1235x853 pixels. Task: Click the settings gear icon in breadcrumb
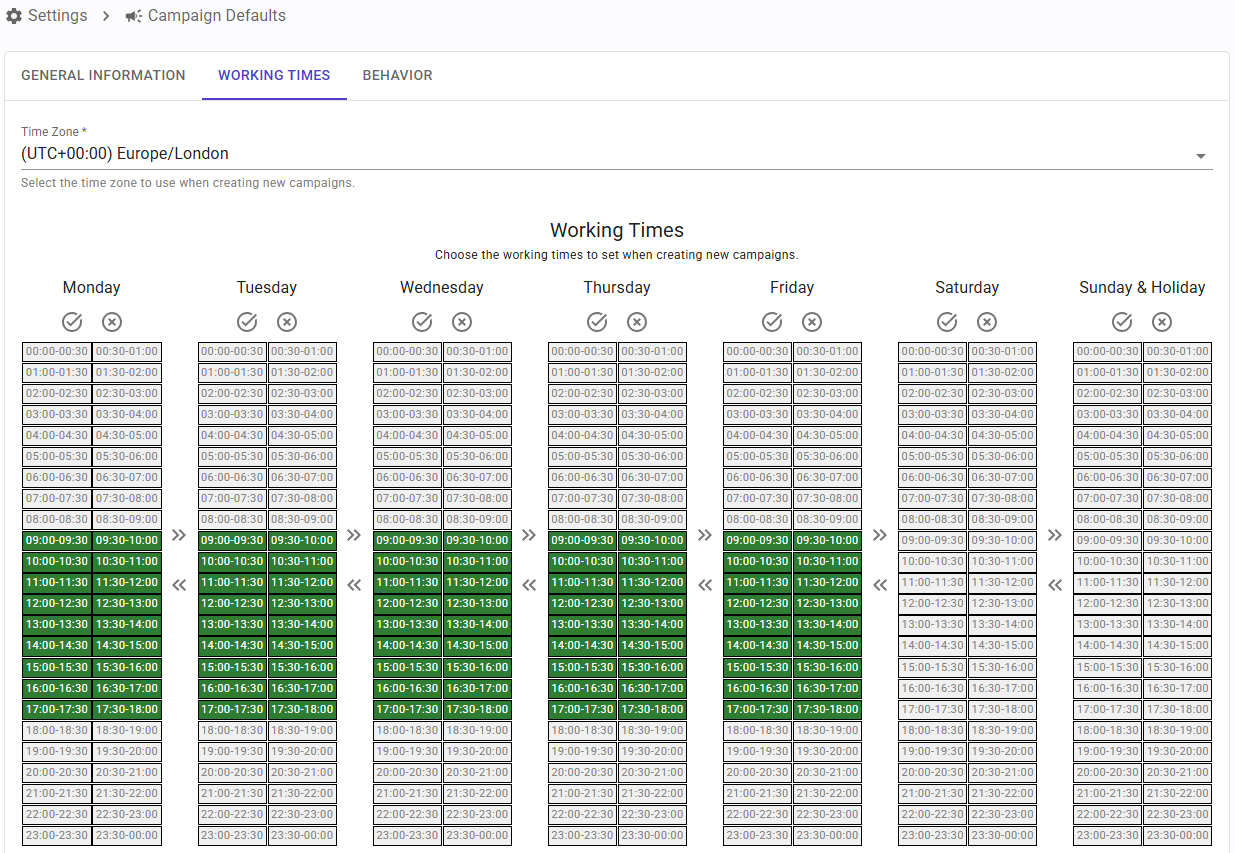[14, 16]
